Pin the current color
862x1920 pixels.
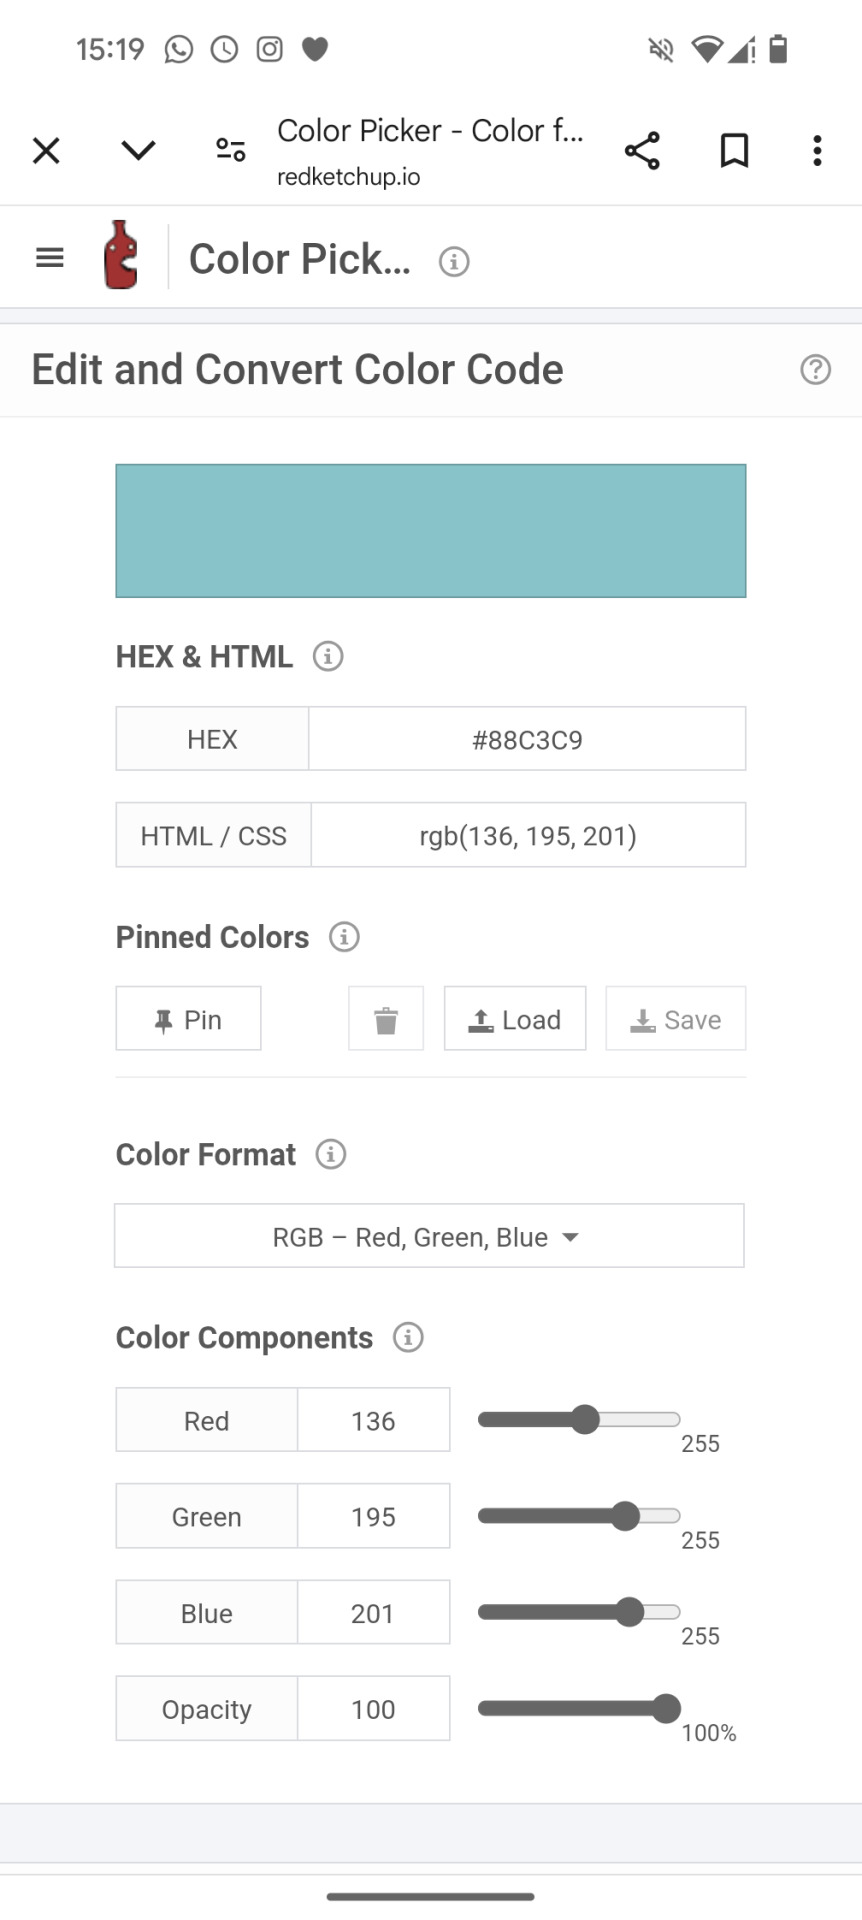point(188,1020)
